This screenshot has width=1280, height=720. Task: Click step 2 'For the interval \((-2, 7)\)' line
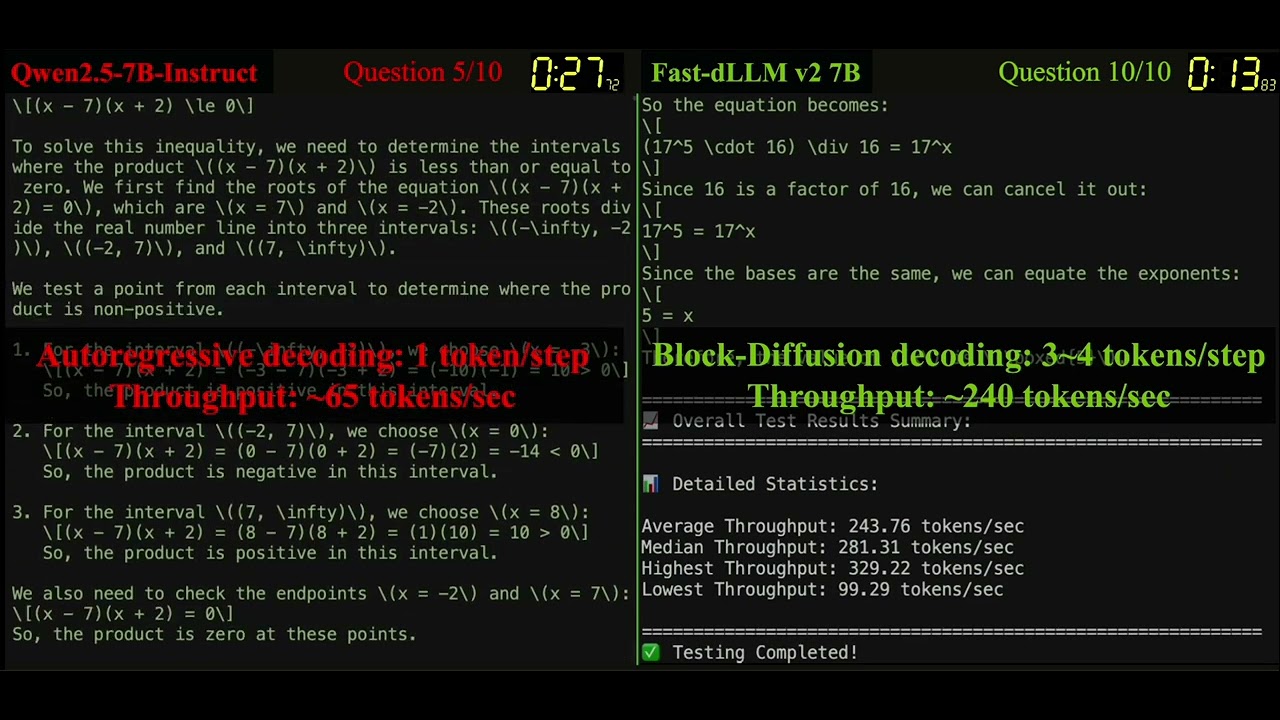point(280,431)
